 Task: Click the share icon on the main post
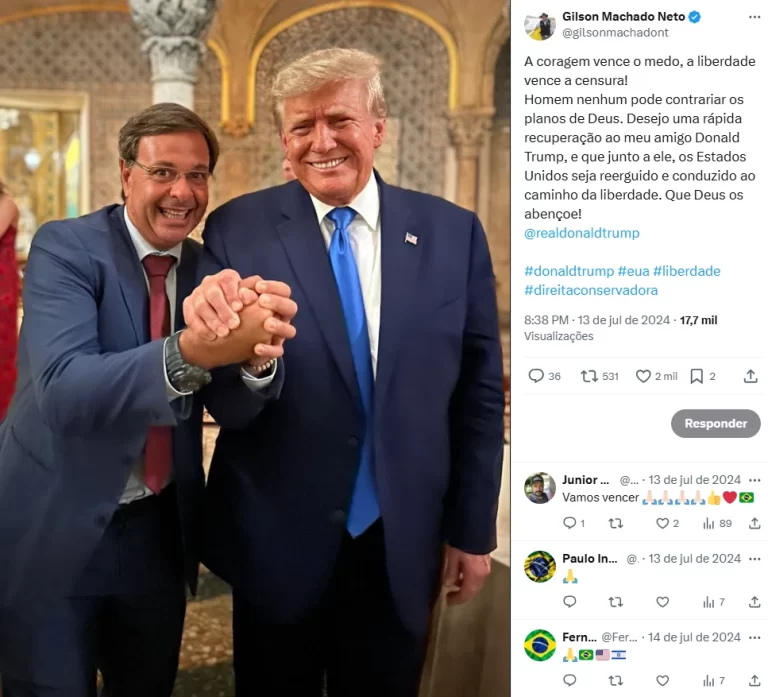(750, 376)
